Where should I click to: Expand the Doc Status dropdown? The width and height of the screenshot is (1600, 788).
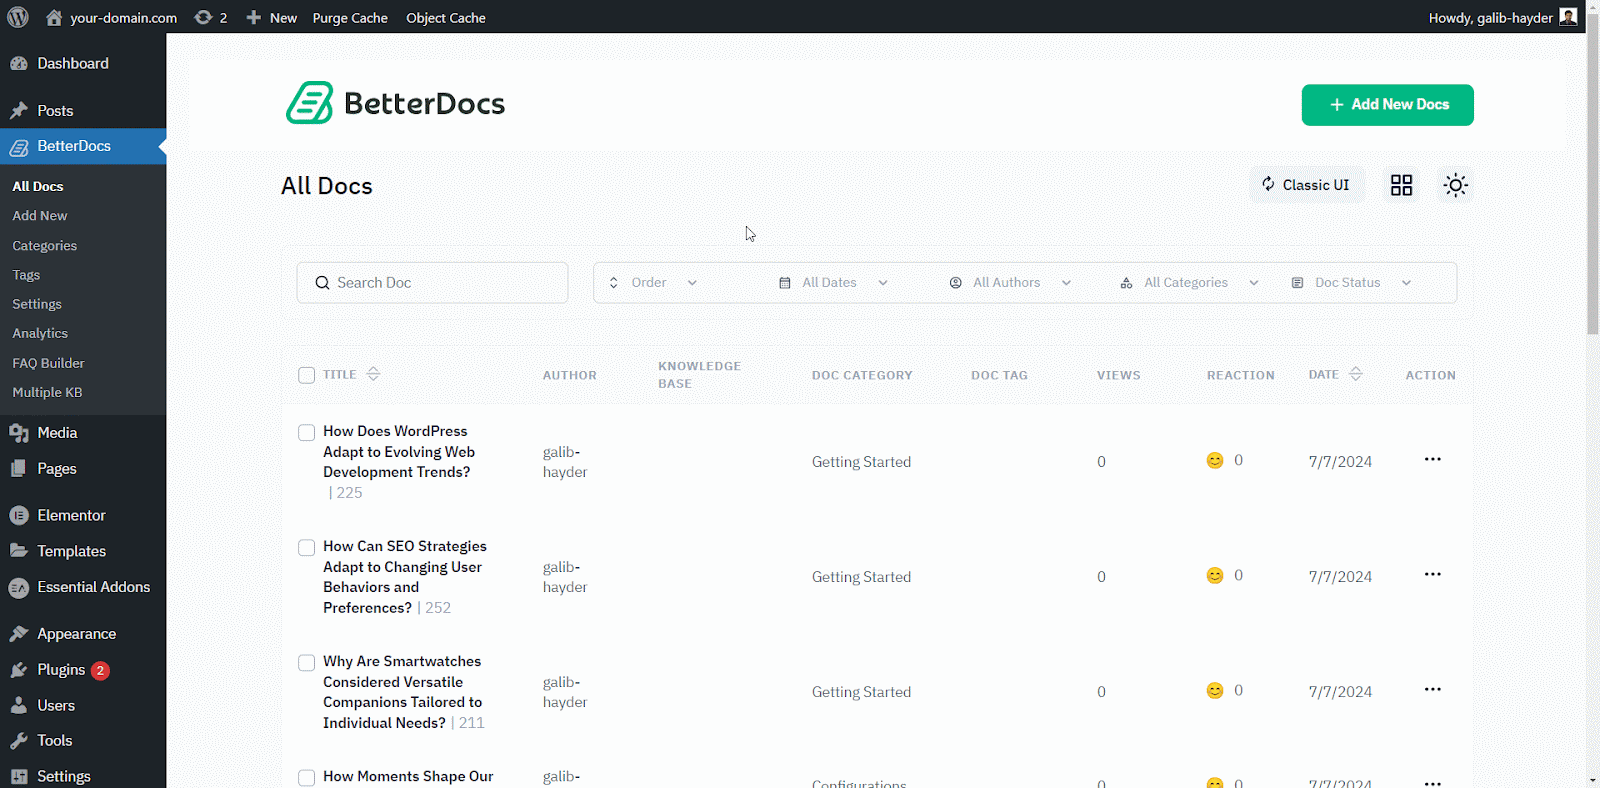click(x=1351, y=283)
